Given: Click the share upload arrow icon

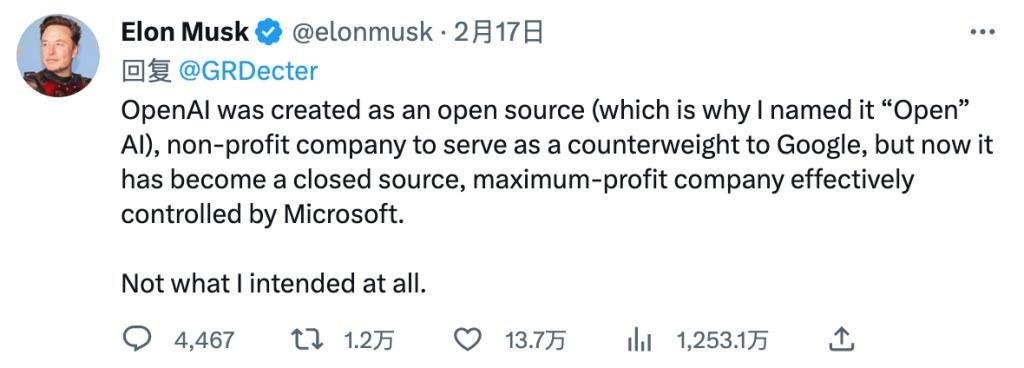Looking at the screenshot, I should pyautogui.click(x=842, y=339).
